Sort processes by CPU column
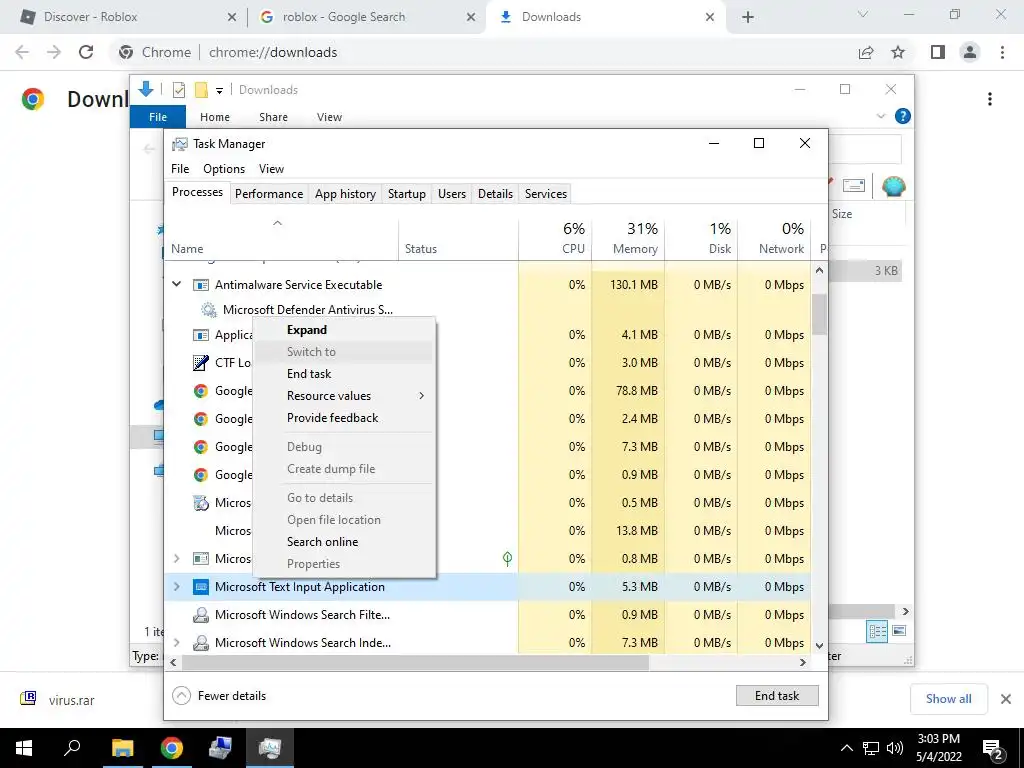Screen dimensions: 1024x768 555,238
